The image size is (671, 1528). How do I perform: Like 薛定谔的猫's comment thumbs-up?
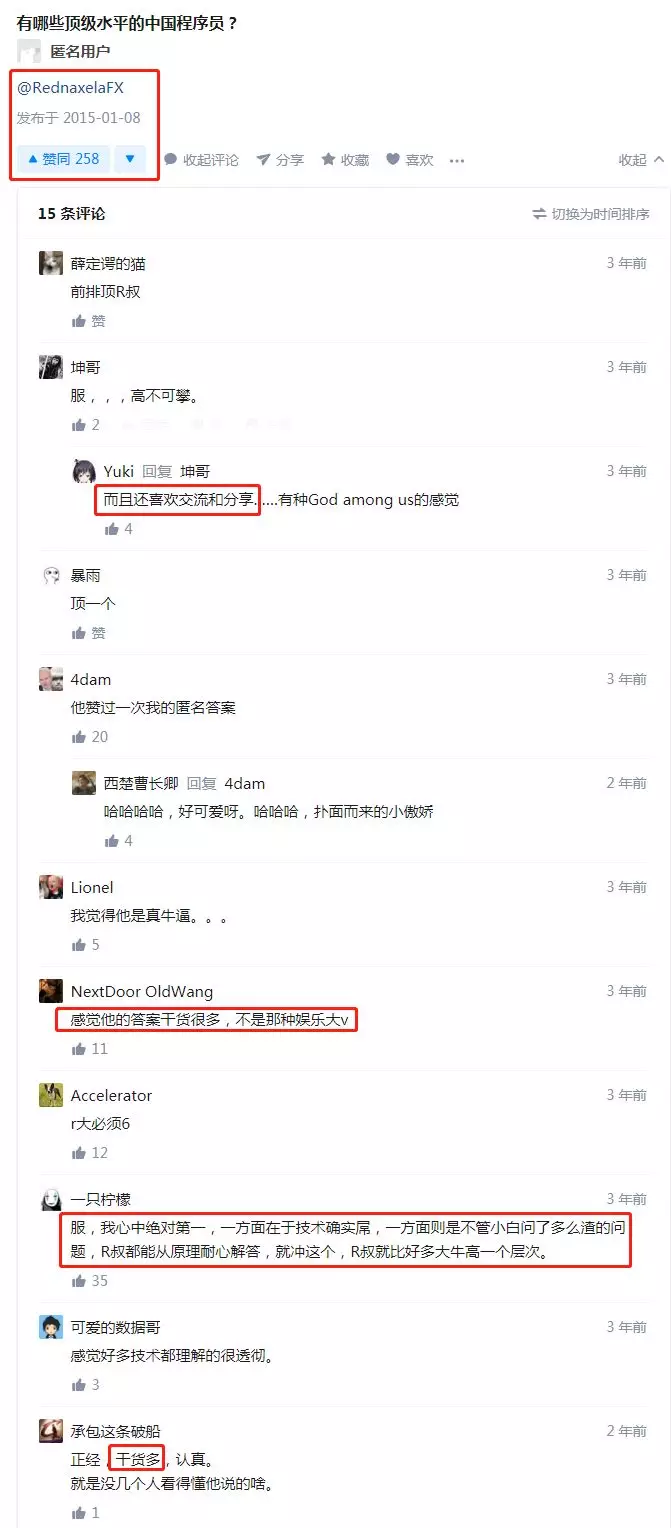coord(88,321)
